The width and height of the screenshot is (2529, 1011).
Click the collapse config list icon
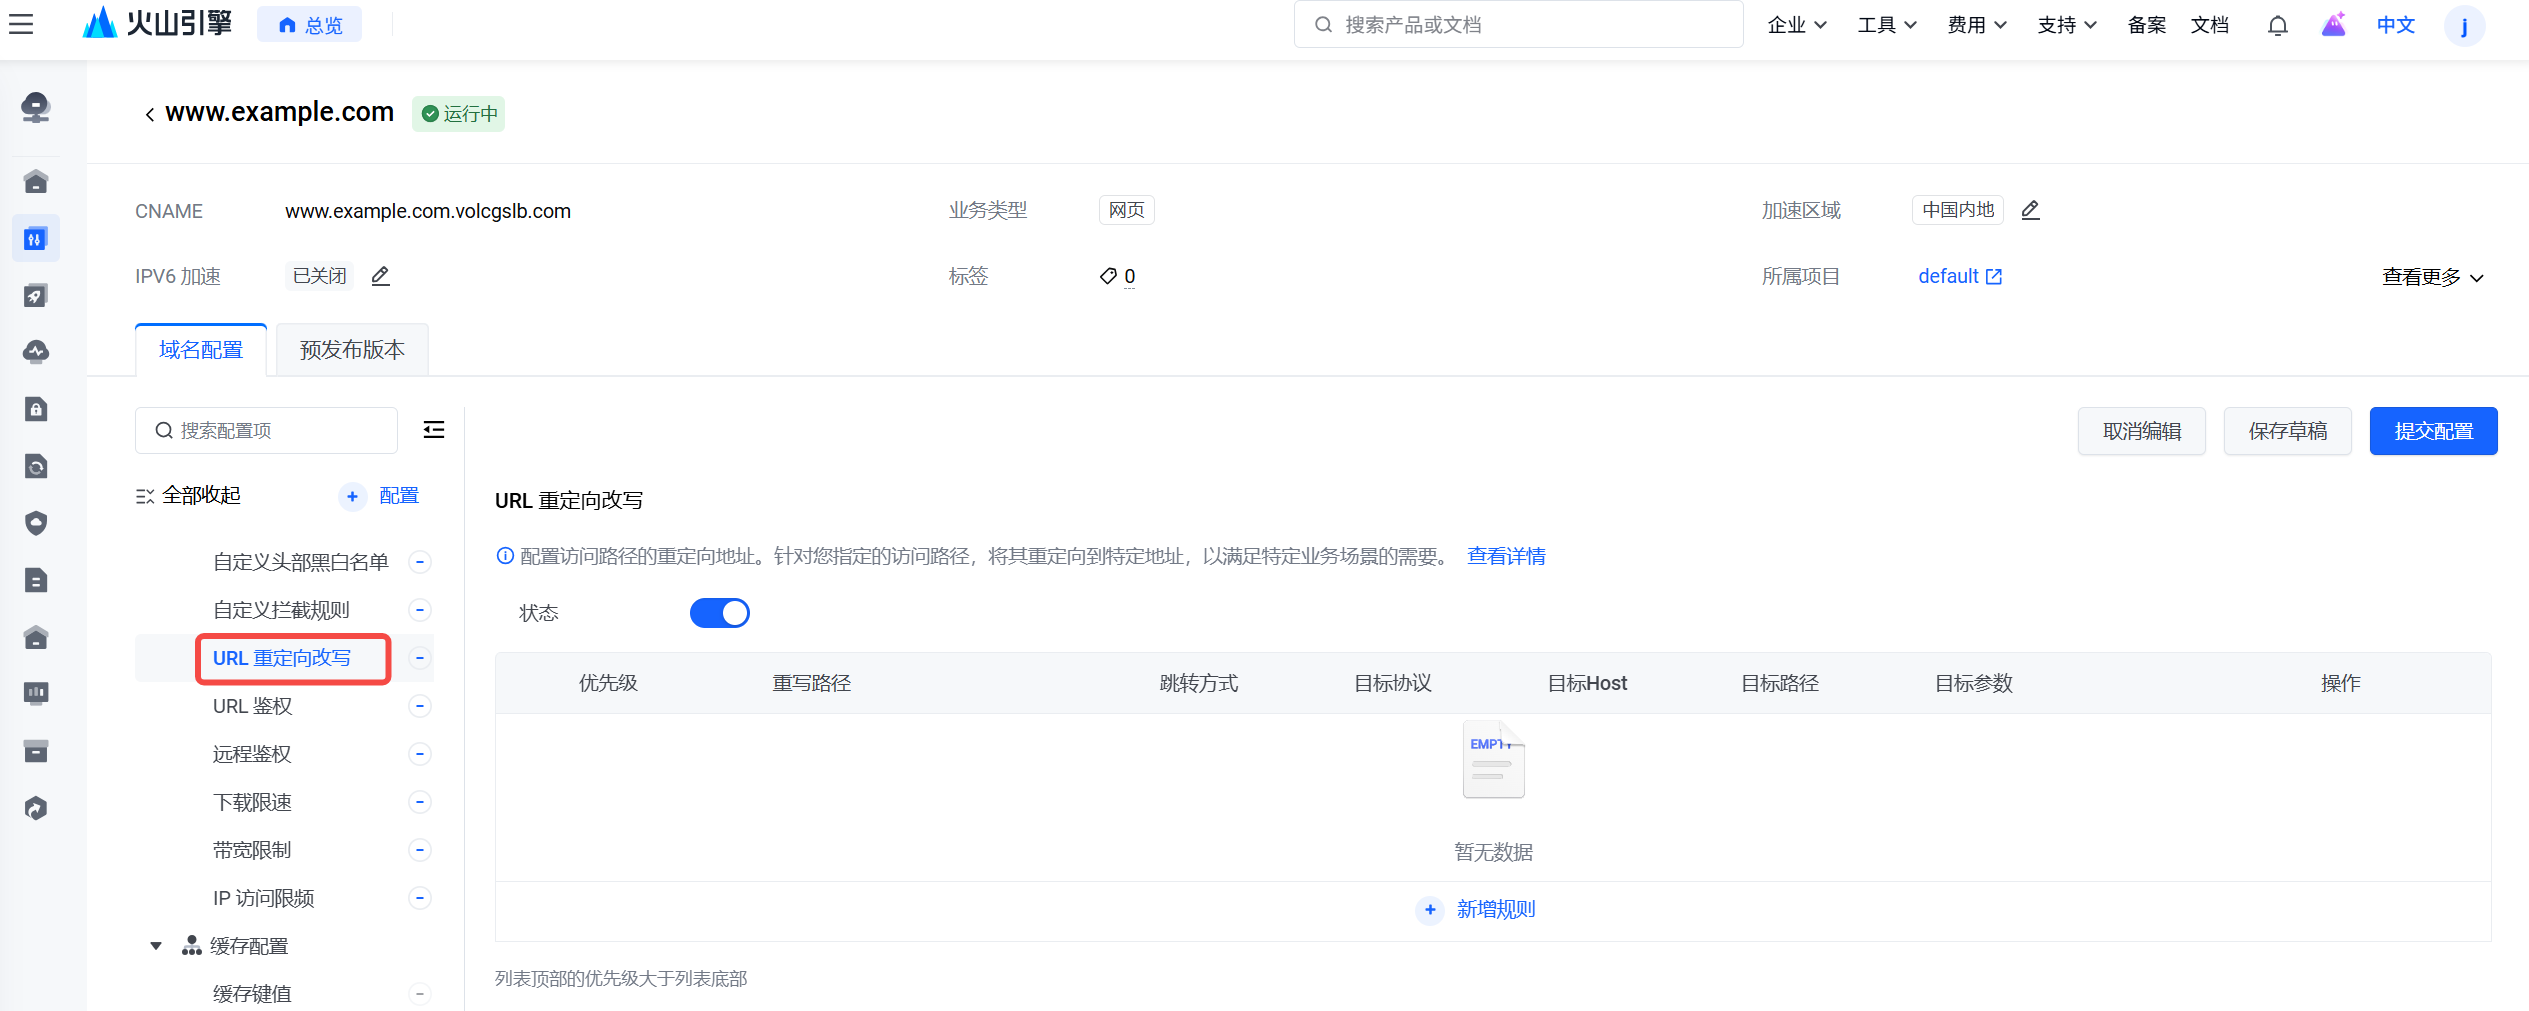click(434, 430)
